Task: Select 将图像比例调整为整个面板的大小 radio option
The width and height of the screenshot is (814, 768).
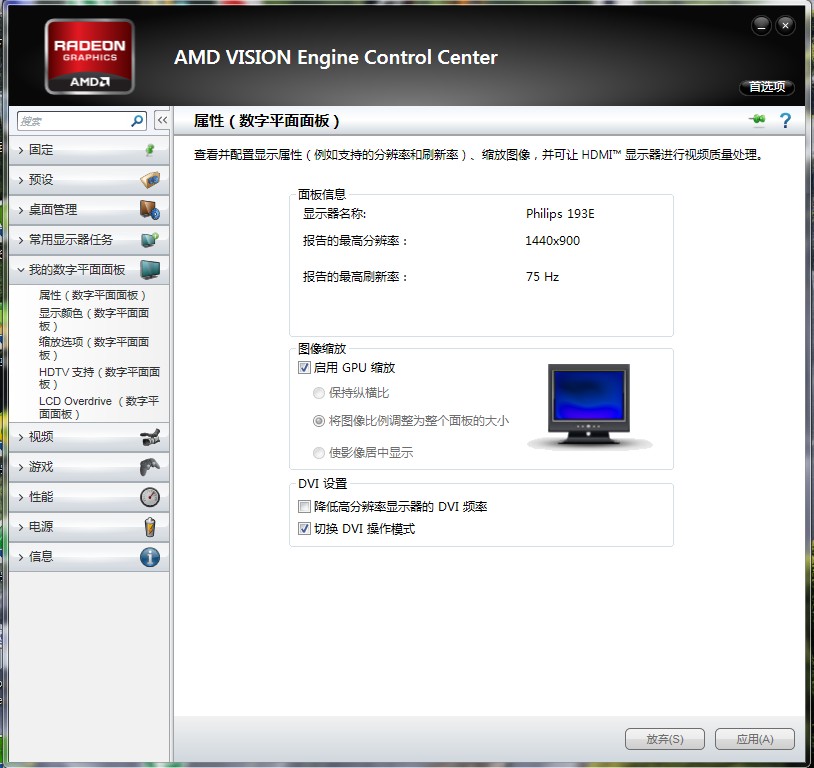Action: [x=319, y=421]
